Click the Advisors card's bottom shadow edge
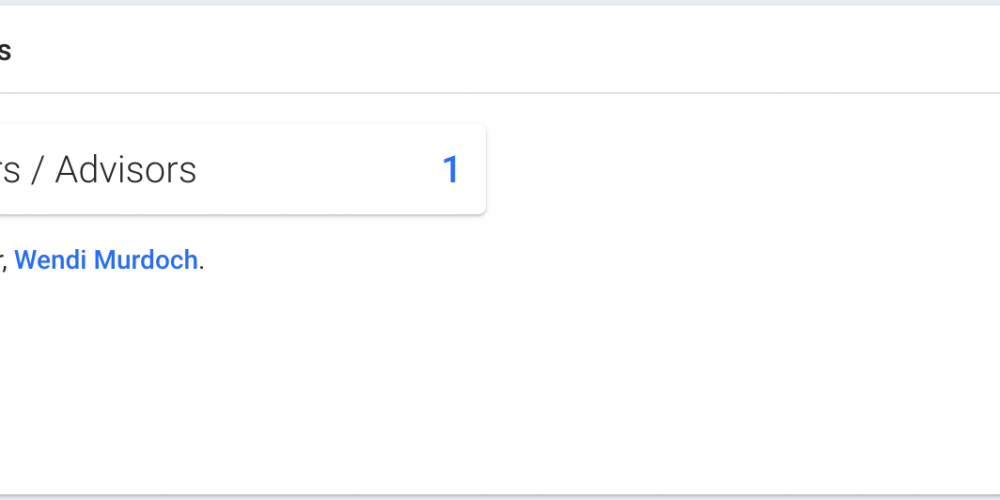The width and height of the screenshot is (1000, 500). coord(240,214)
